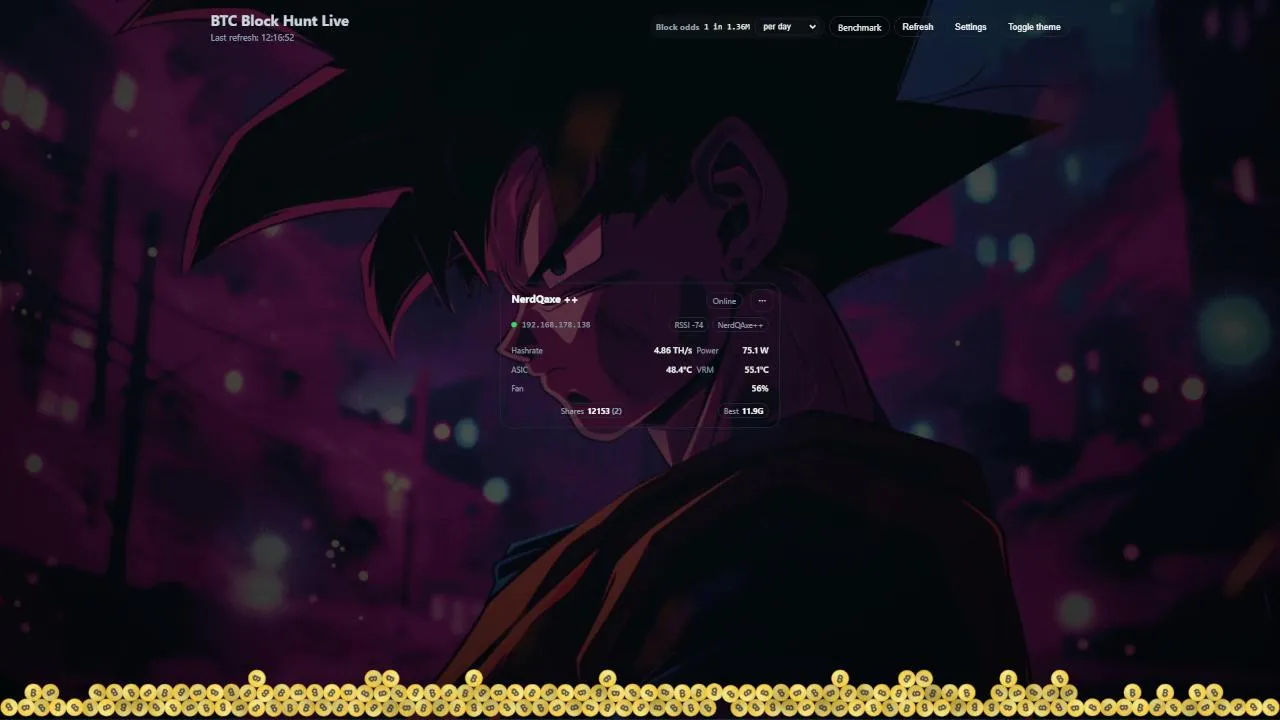Viewport: 1280px width, 720px height.
Task: Click the '1 in 1.36M' odds value
Action: point(727,27)
